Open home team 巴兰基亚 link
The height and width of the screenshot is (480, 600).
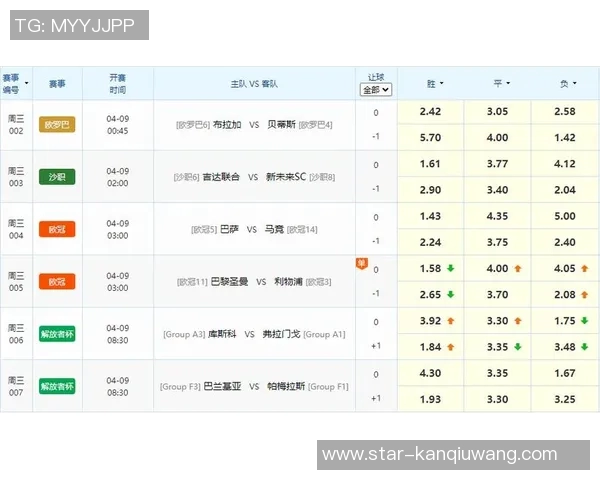coord(222,386)
